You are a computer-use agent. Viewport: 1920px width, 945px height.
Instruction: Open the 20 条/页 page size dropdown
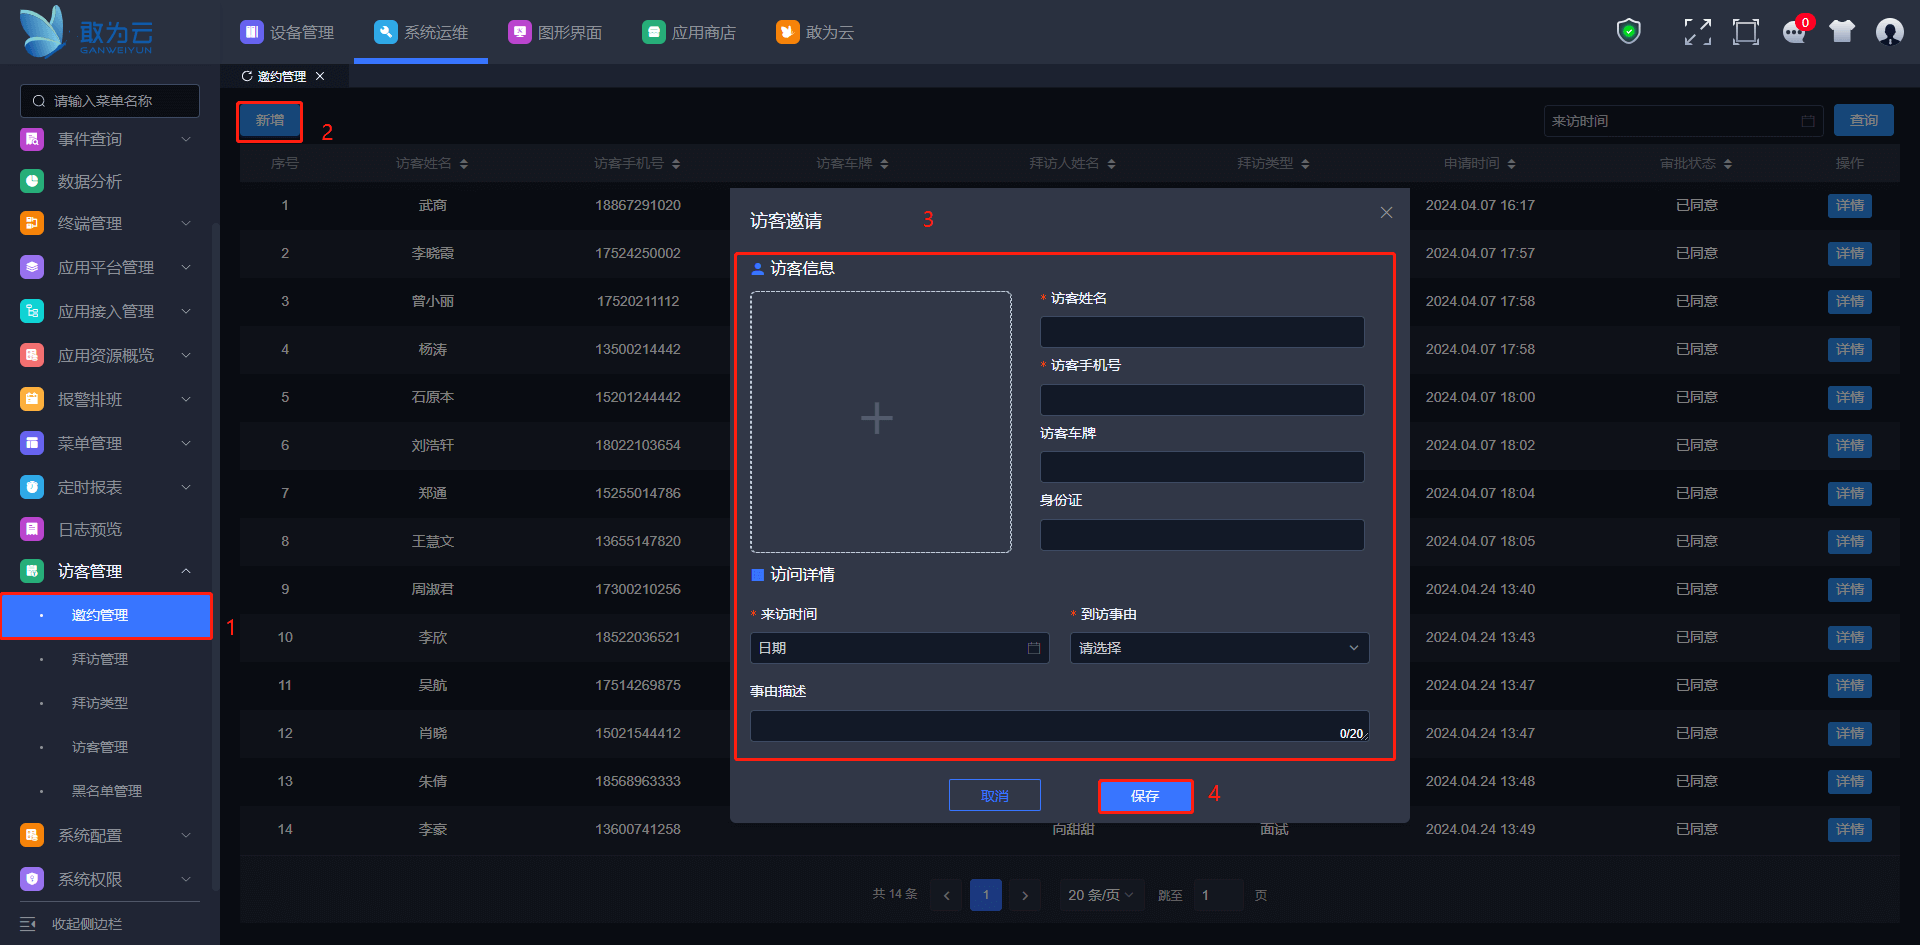click(1099, 895)
